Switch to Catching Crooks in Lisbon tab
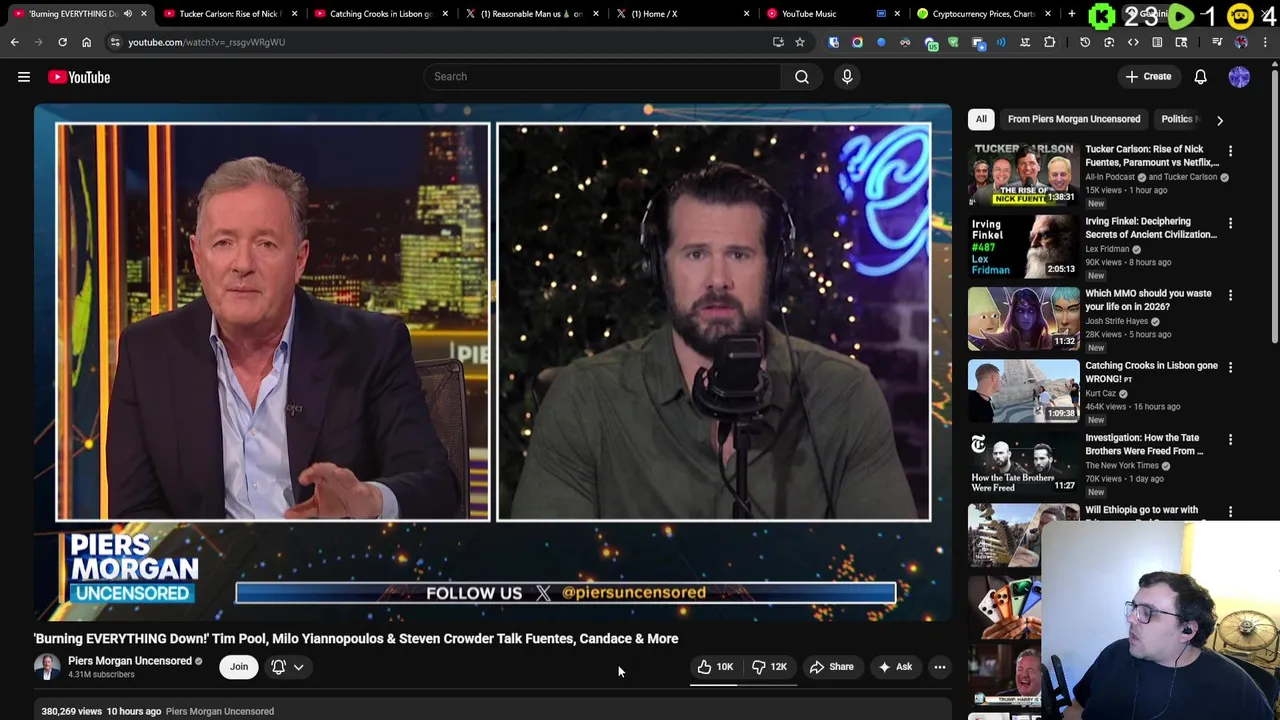 pyautogui.click(x=380, y=14)
